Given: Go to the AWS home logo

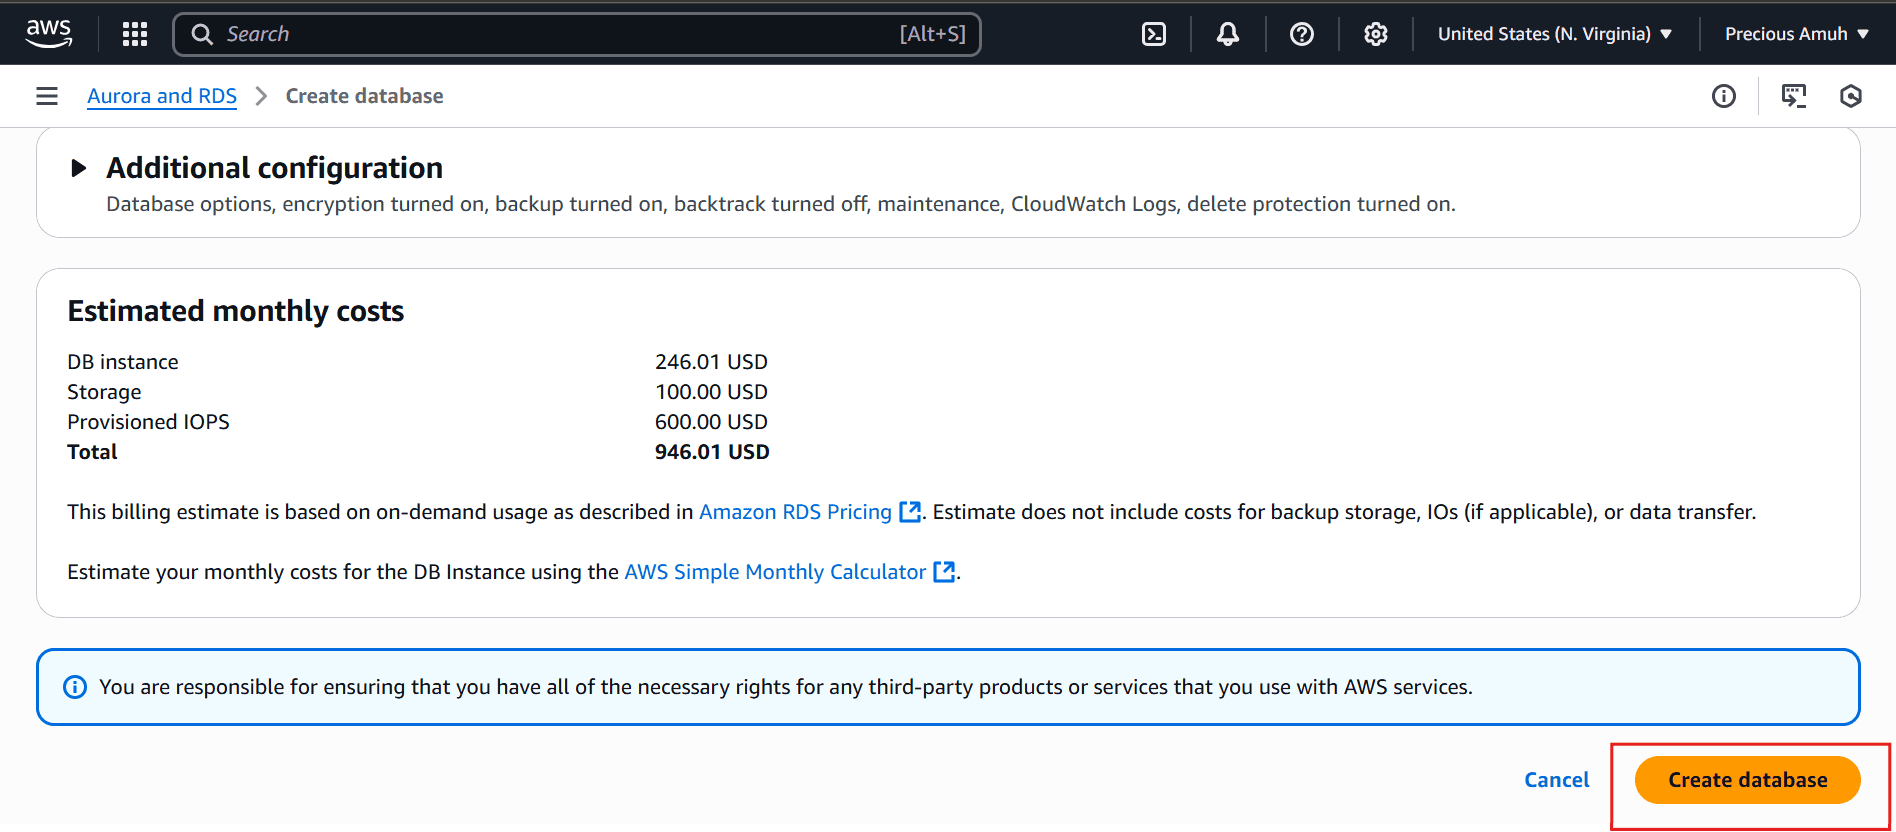Looking at the screenshot, I should coord(49,33).
